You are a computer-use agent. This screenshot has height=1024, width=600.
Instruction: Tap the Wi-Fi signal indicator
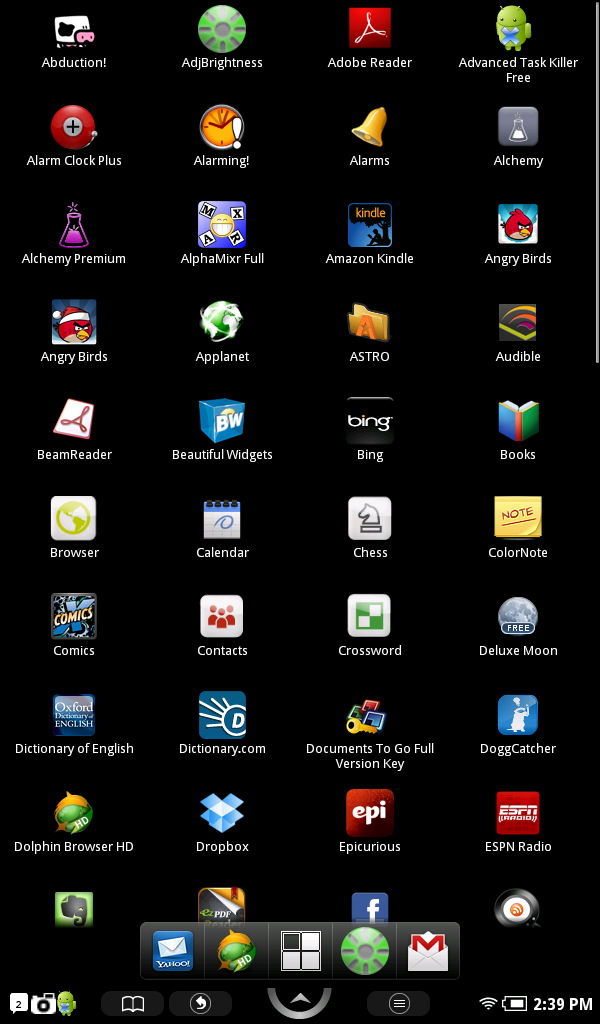pos(487,1003)
